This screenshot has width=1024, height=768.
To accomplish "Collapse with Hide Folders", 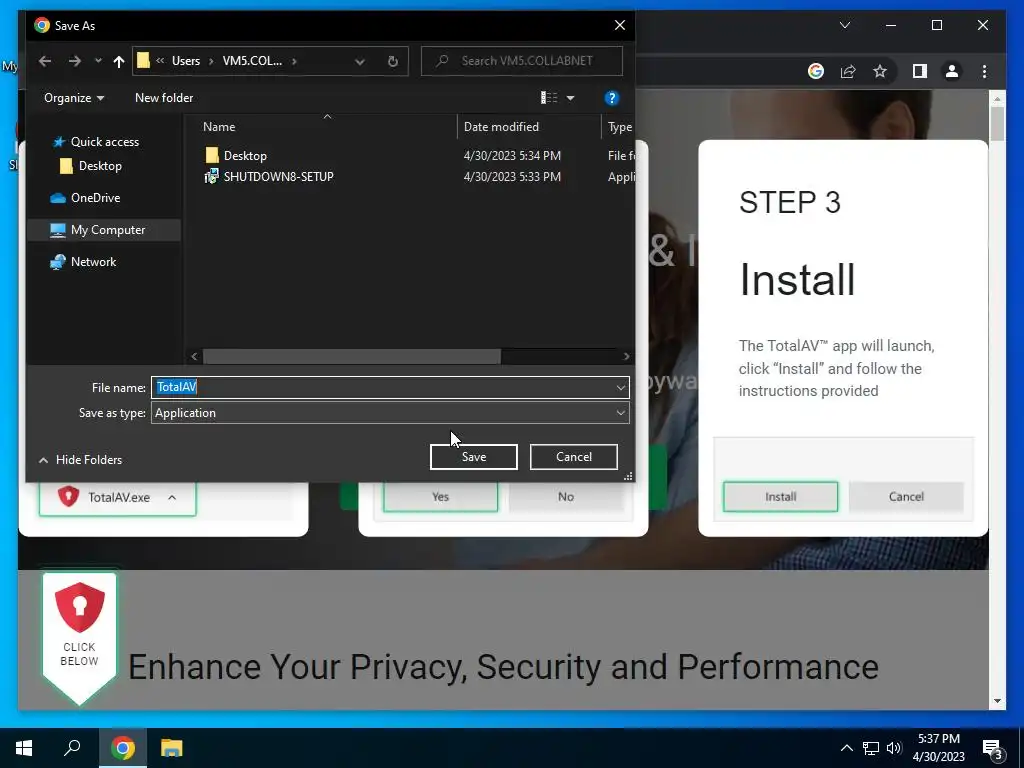I will pyautogui.click(x=80, y=460).
